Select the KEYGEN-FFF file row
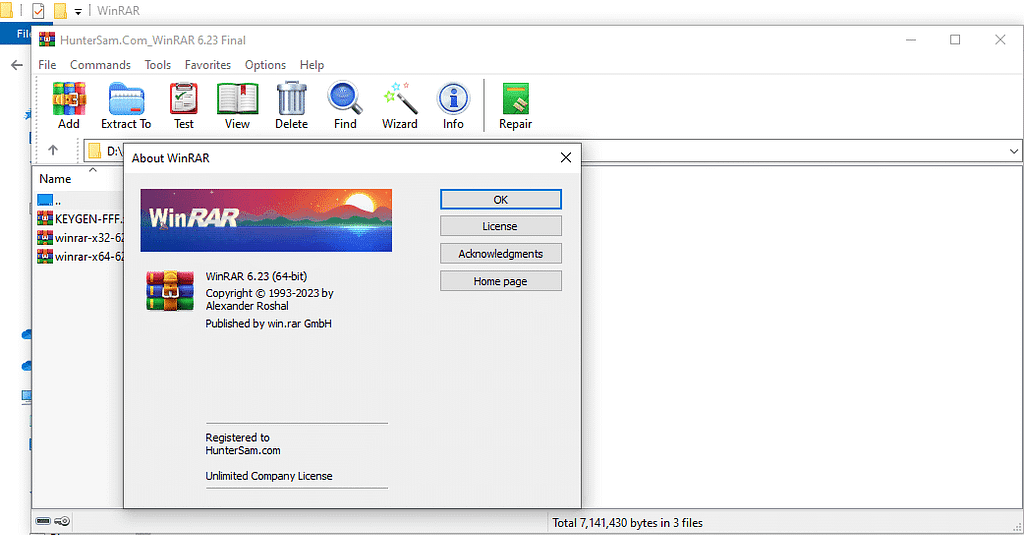 pos(80,219)
